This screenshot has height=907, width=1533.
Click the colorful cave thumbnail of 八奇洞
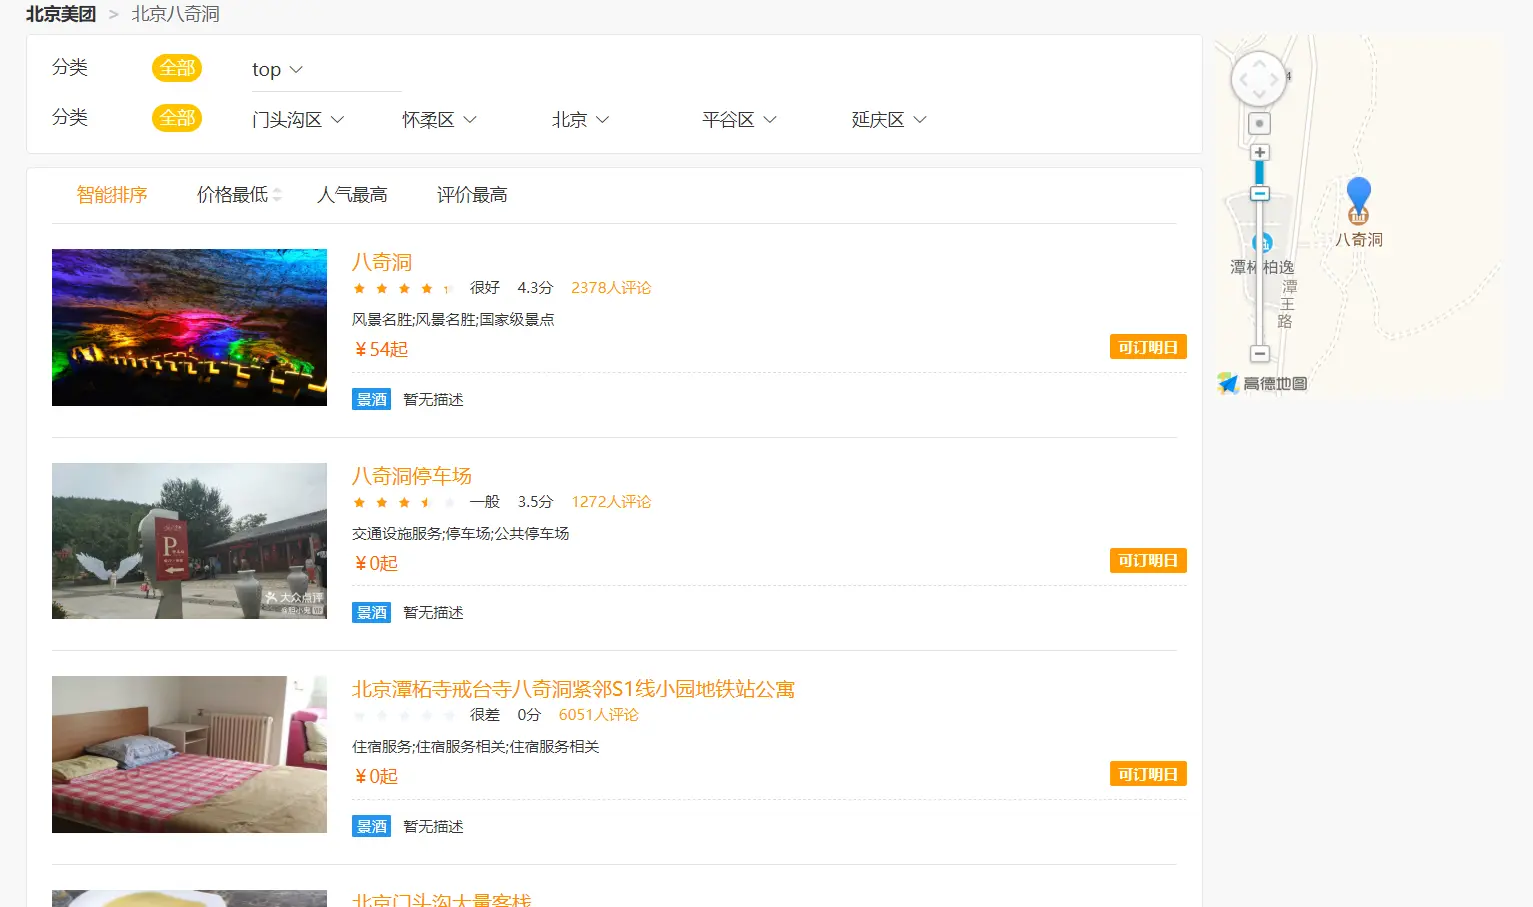tap(189, 327)
